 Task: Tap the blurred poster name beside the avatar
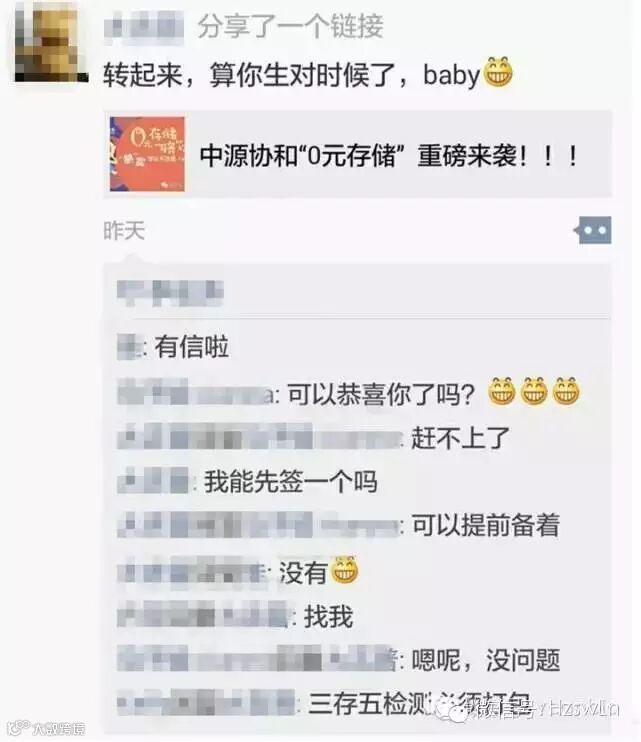144,27
